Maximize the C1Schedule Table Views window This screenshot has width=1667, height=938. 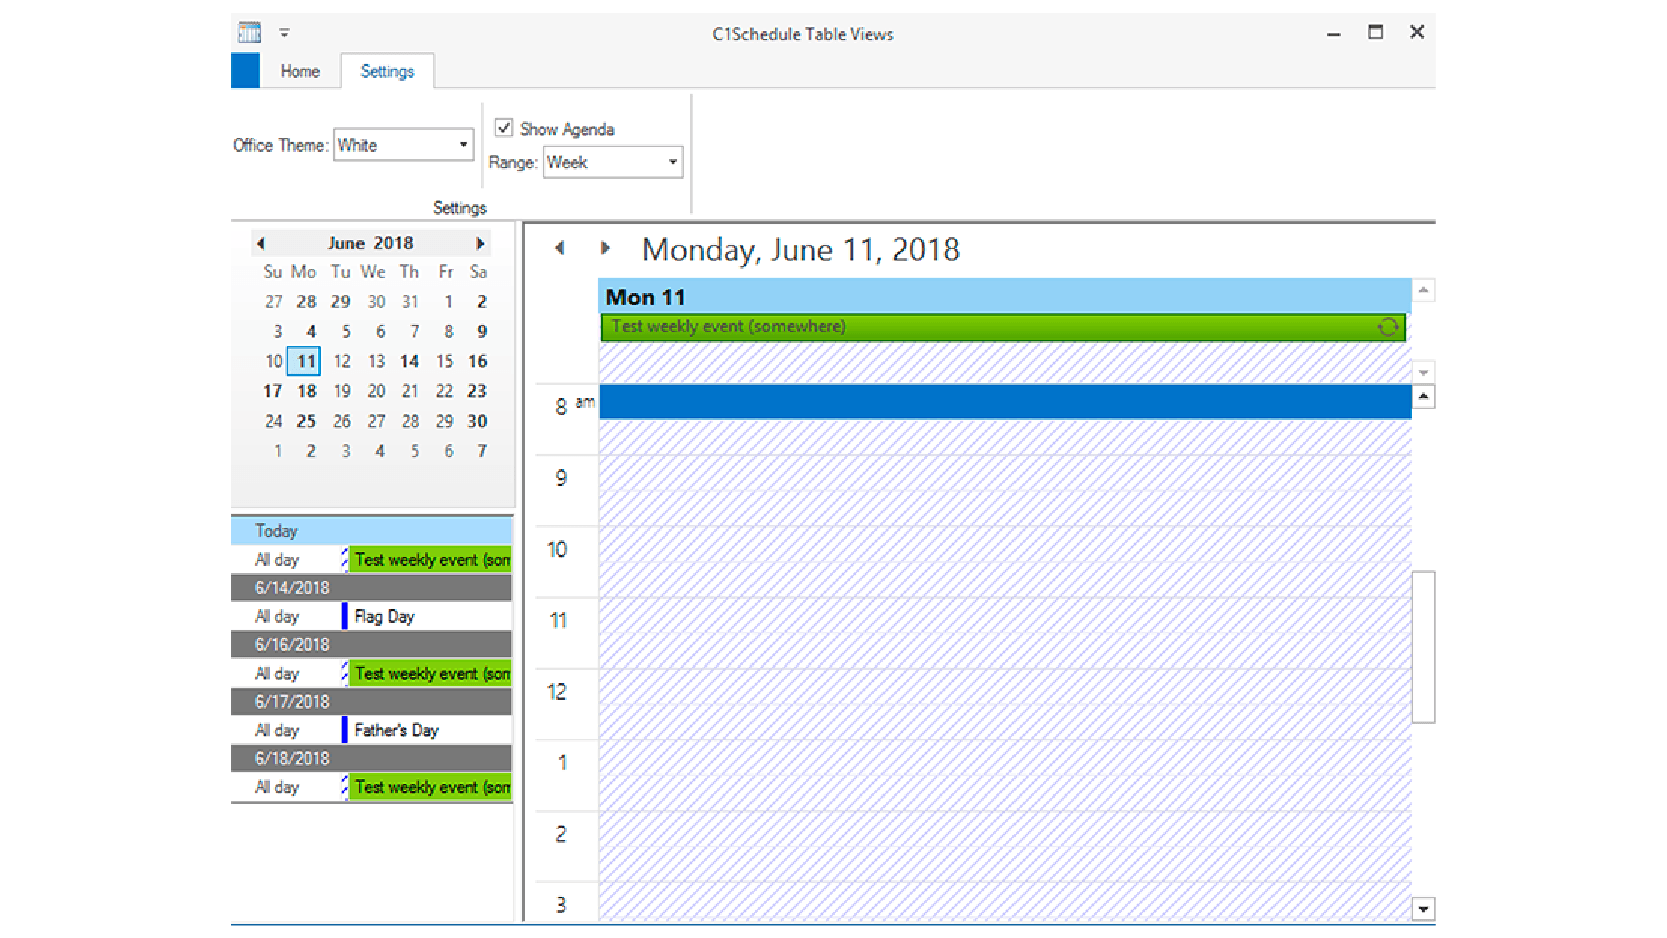pos(1376,33)
